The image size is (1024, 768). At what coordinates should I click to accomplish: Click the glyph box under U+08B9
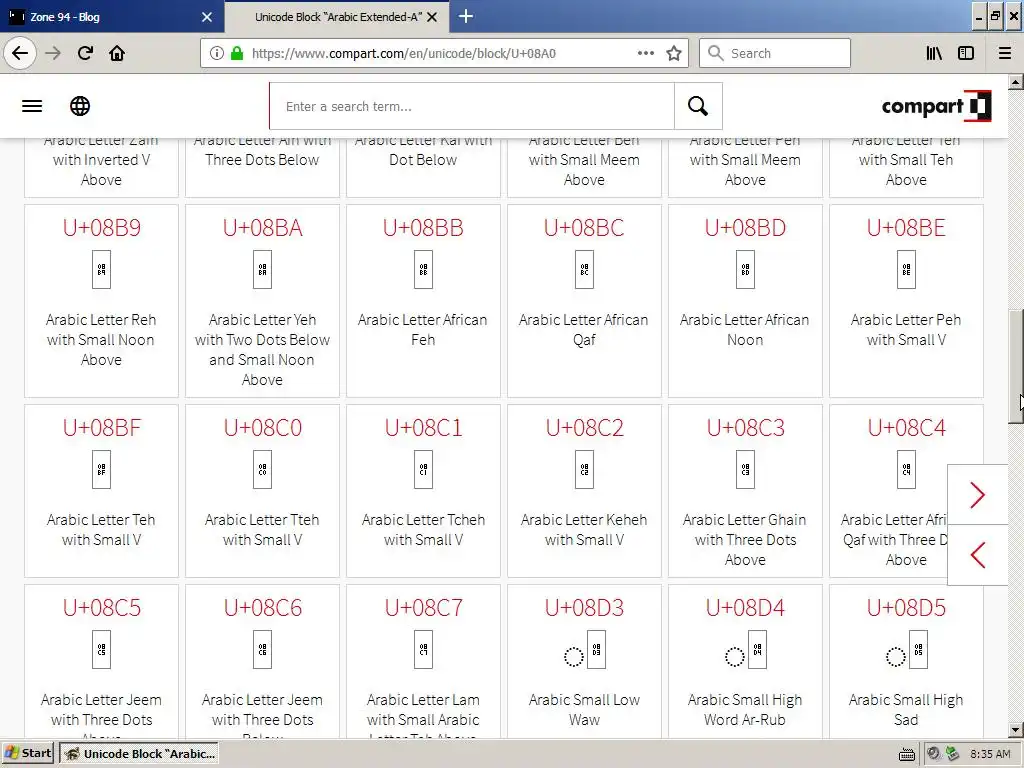pos(101,269)
